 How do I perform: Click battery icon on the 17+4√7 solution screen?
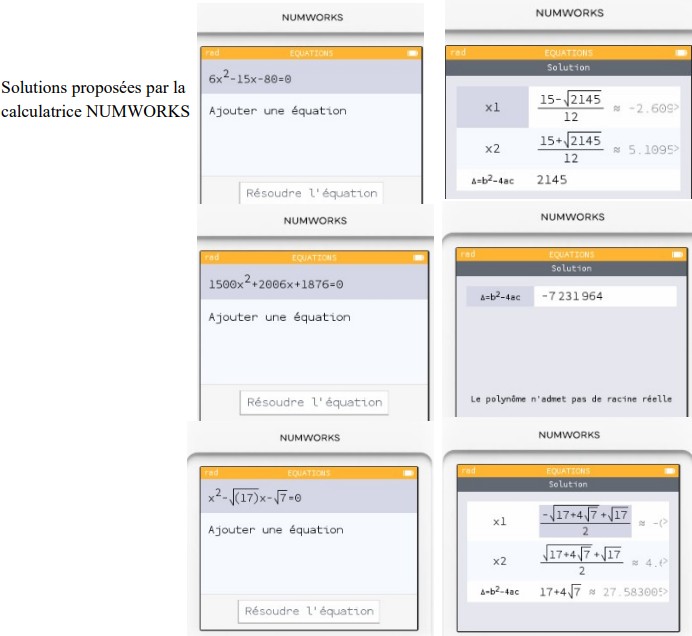point(670,470)
